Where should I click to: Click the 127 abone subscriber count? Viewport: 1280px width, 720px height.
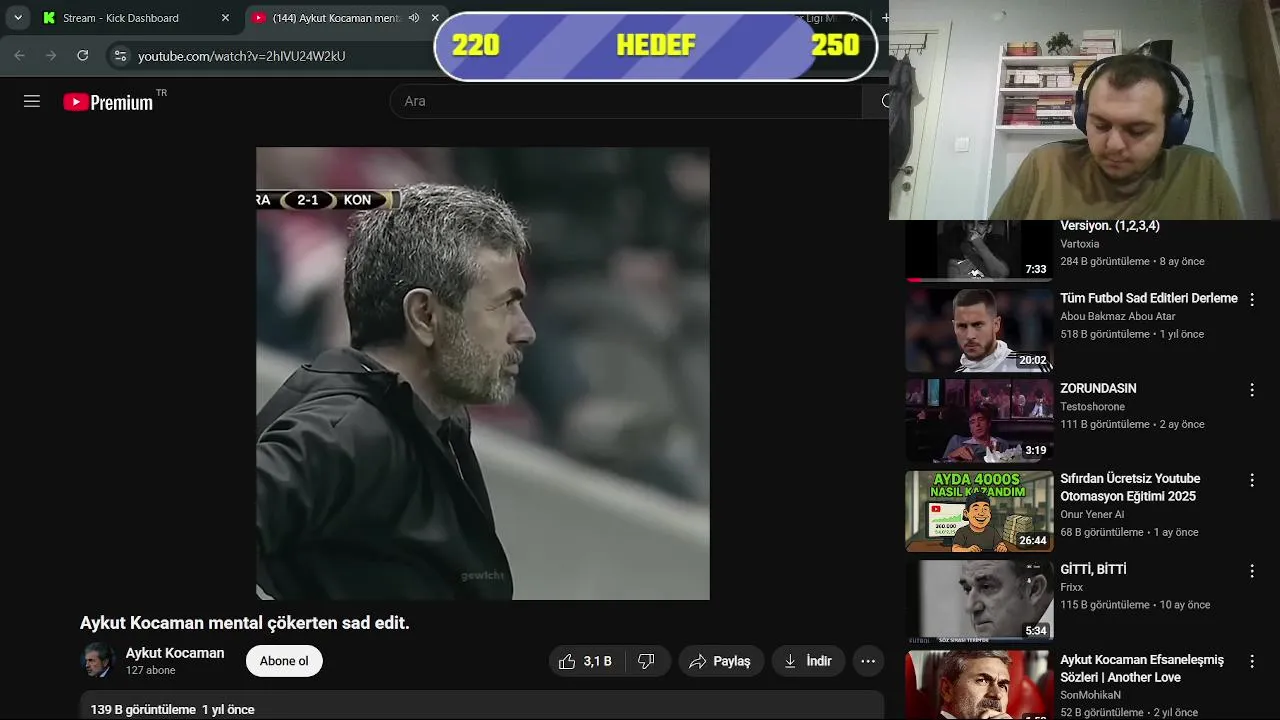pyautogui.click(x=150, y=670)
